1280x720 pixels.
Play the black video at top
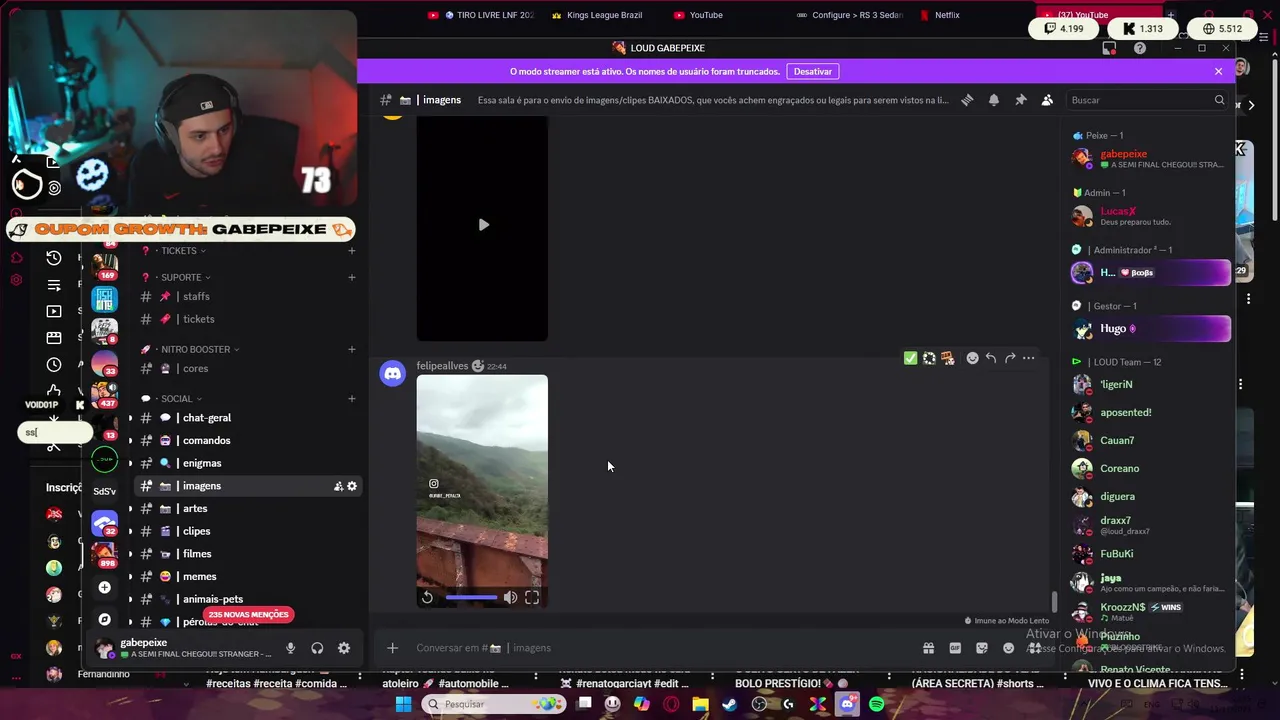(x=483, y=225)
